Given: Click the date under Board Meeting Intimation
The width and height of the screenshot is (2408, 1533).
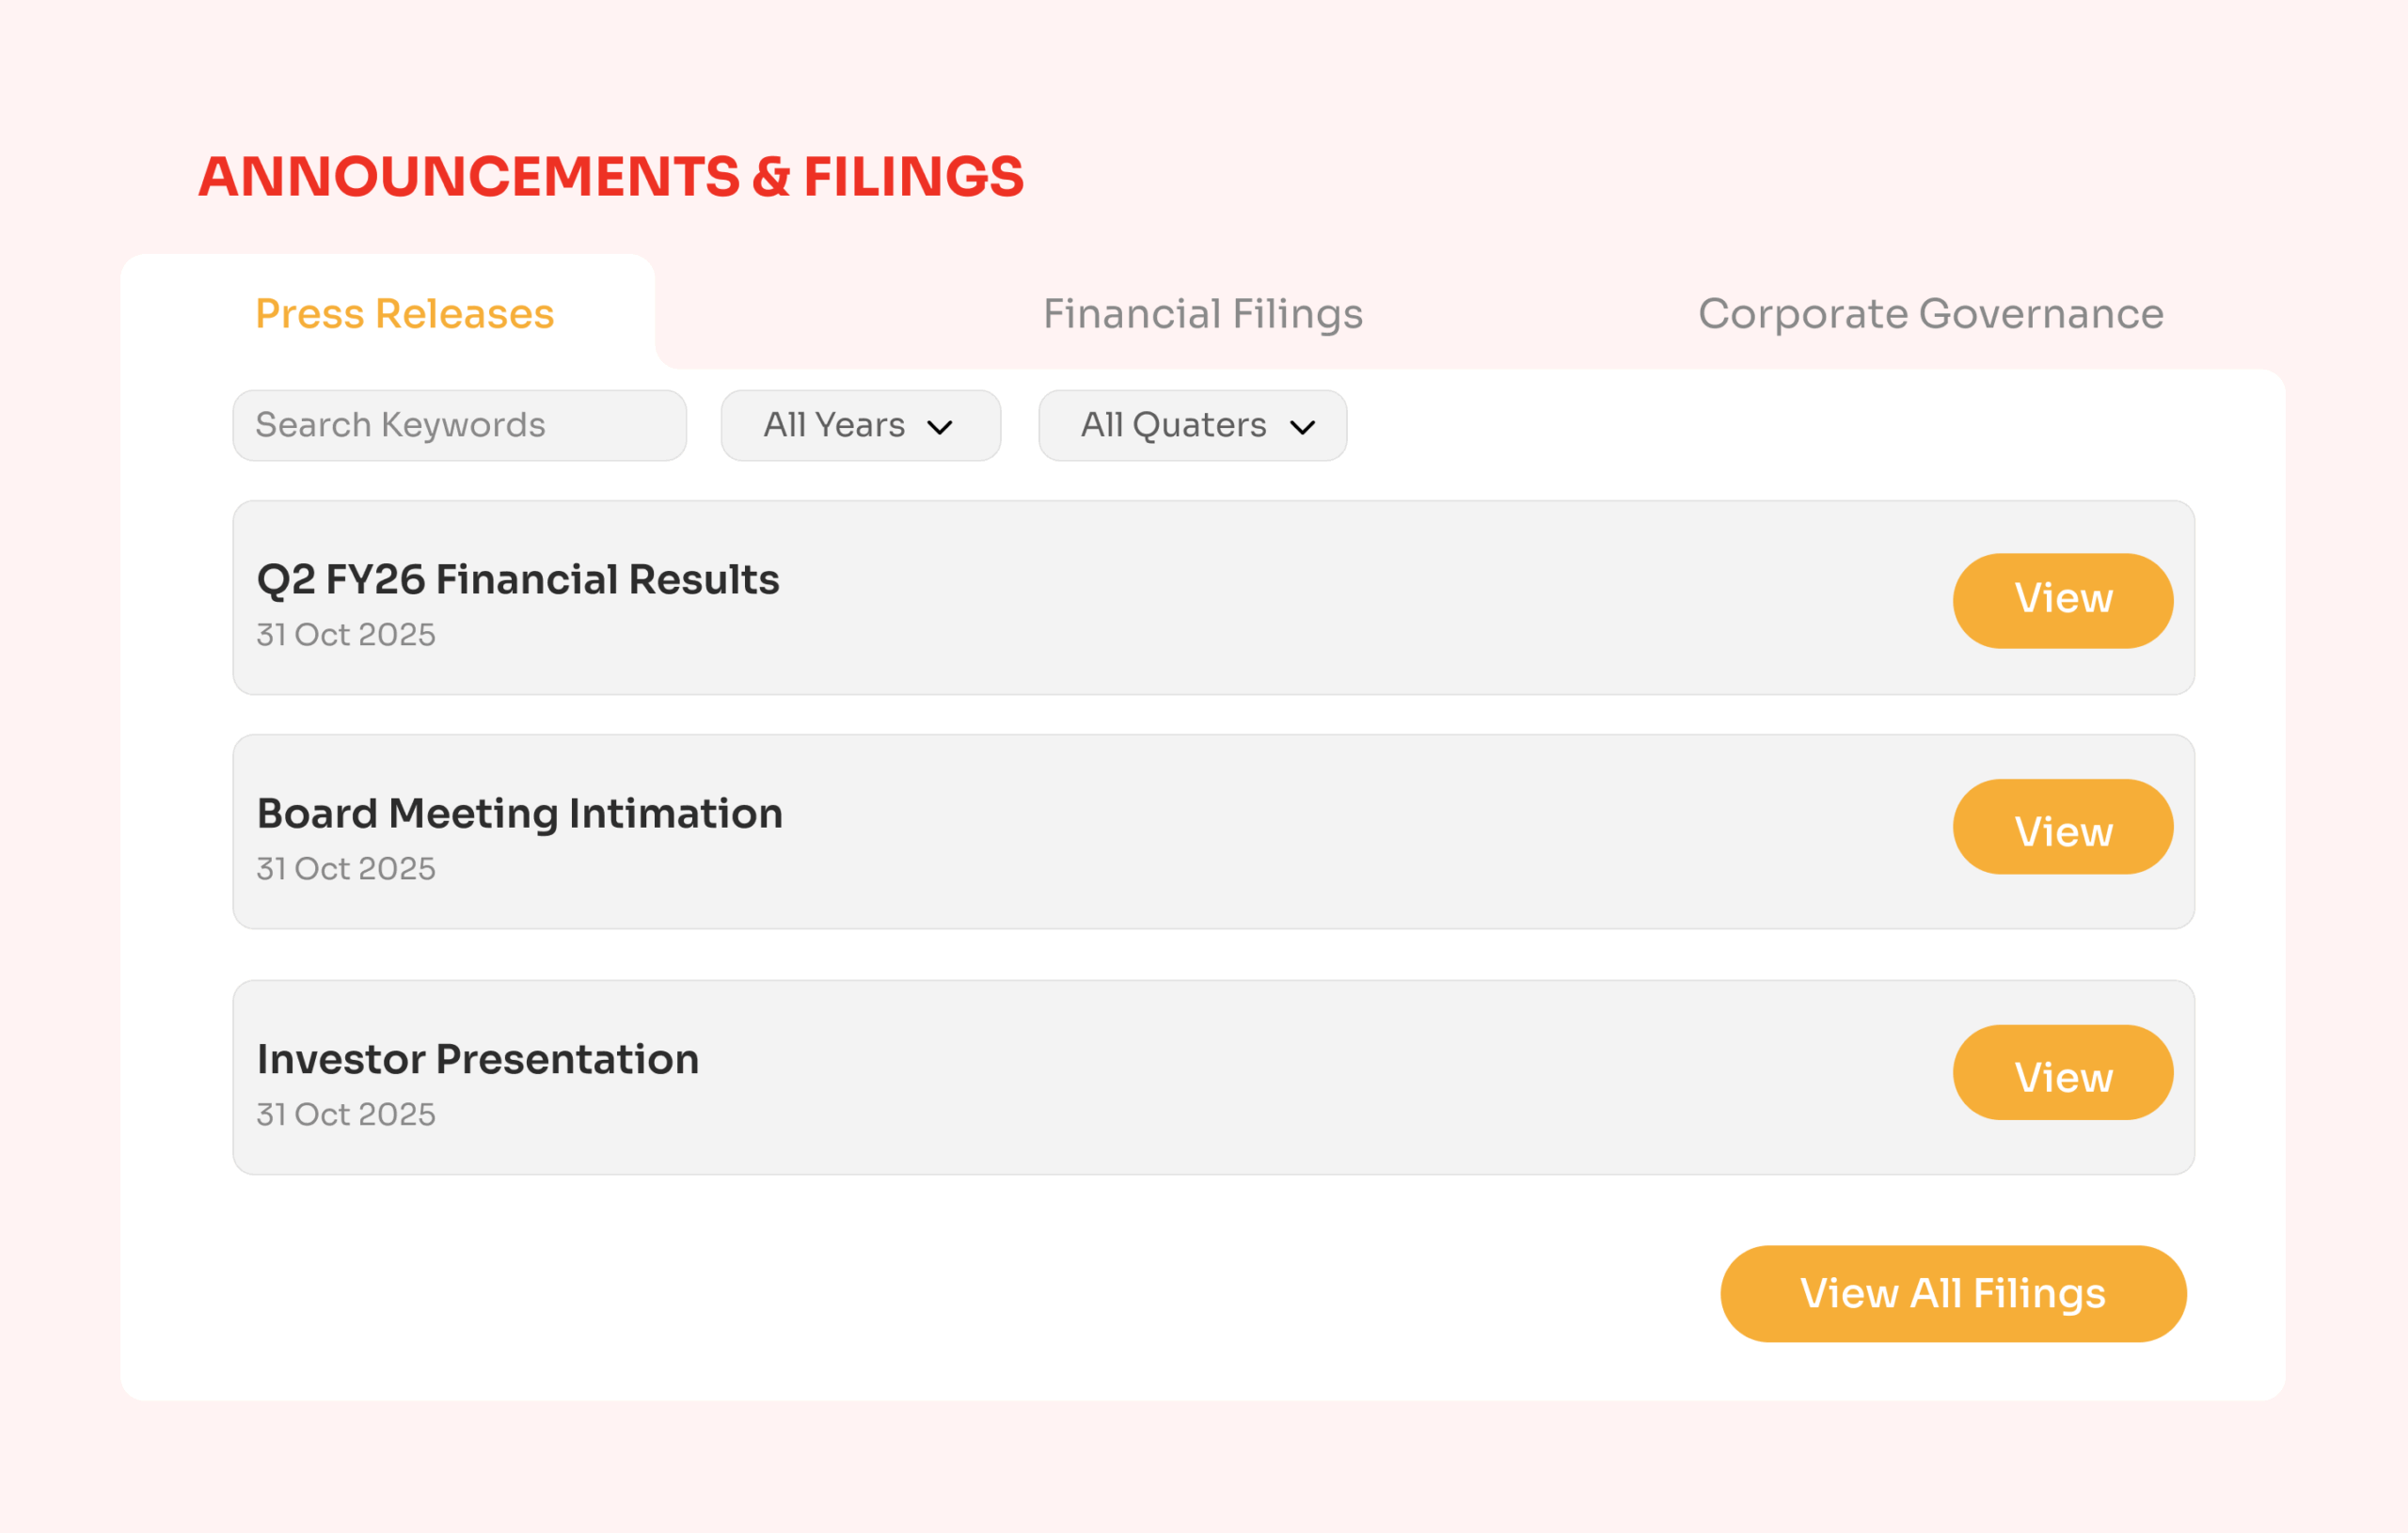Looking at the screenshot, I should click(346, 869).
